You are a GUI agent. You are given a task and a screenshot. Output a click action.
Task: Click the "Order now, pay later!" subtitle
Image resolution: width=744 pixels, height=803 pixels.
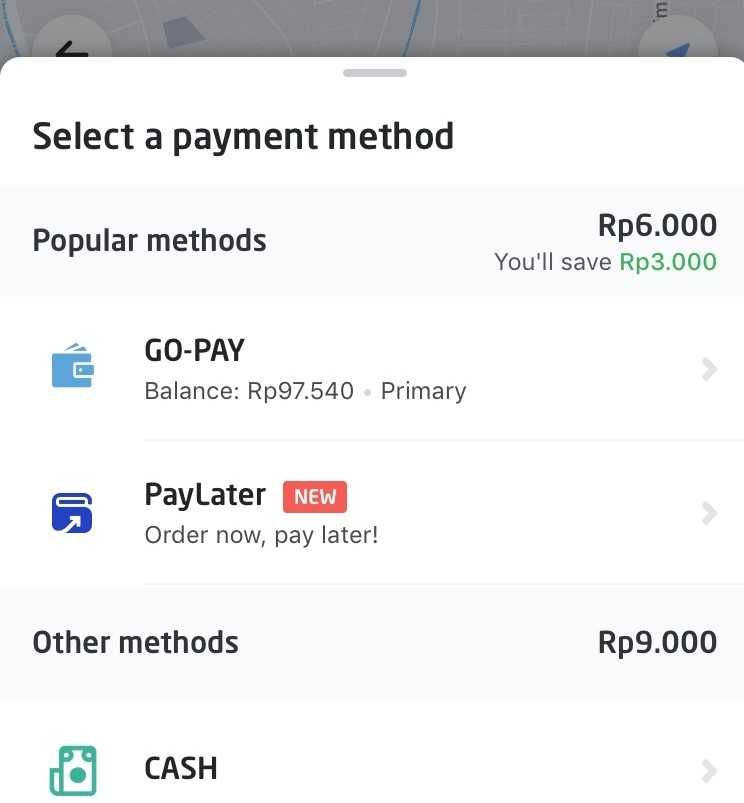point(262,536)
